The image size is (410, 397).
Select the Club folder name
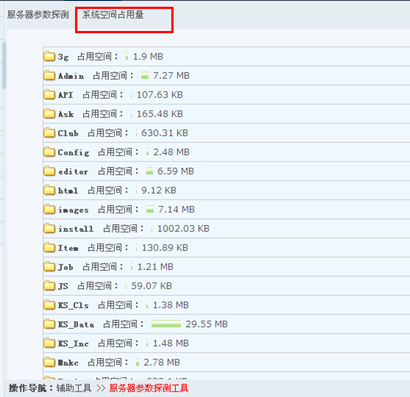68,133
